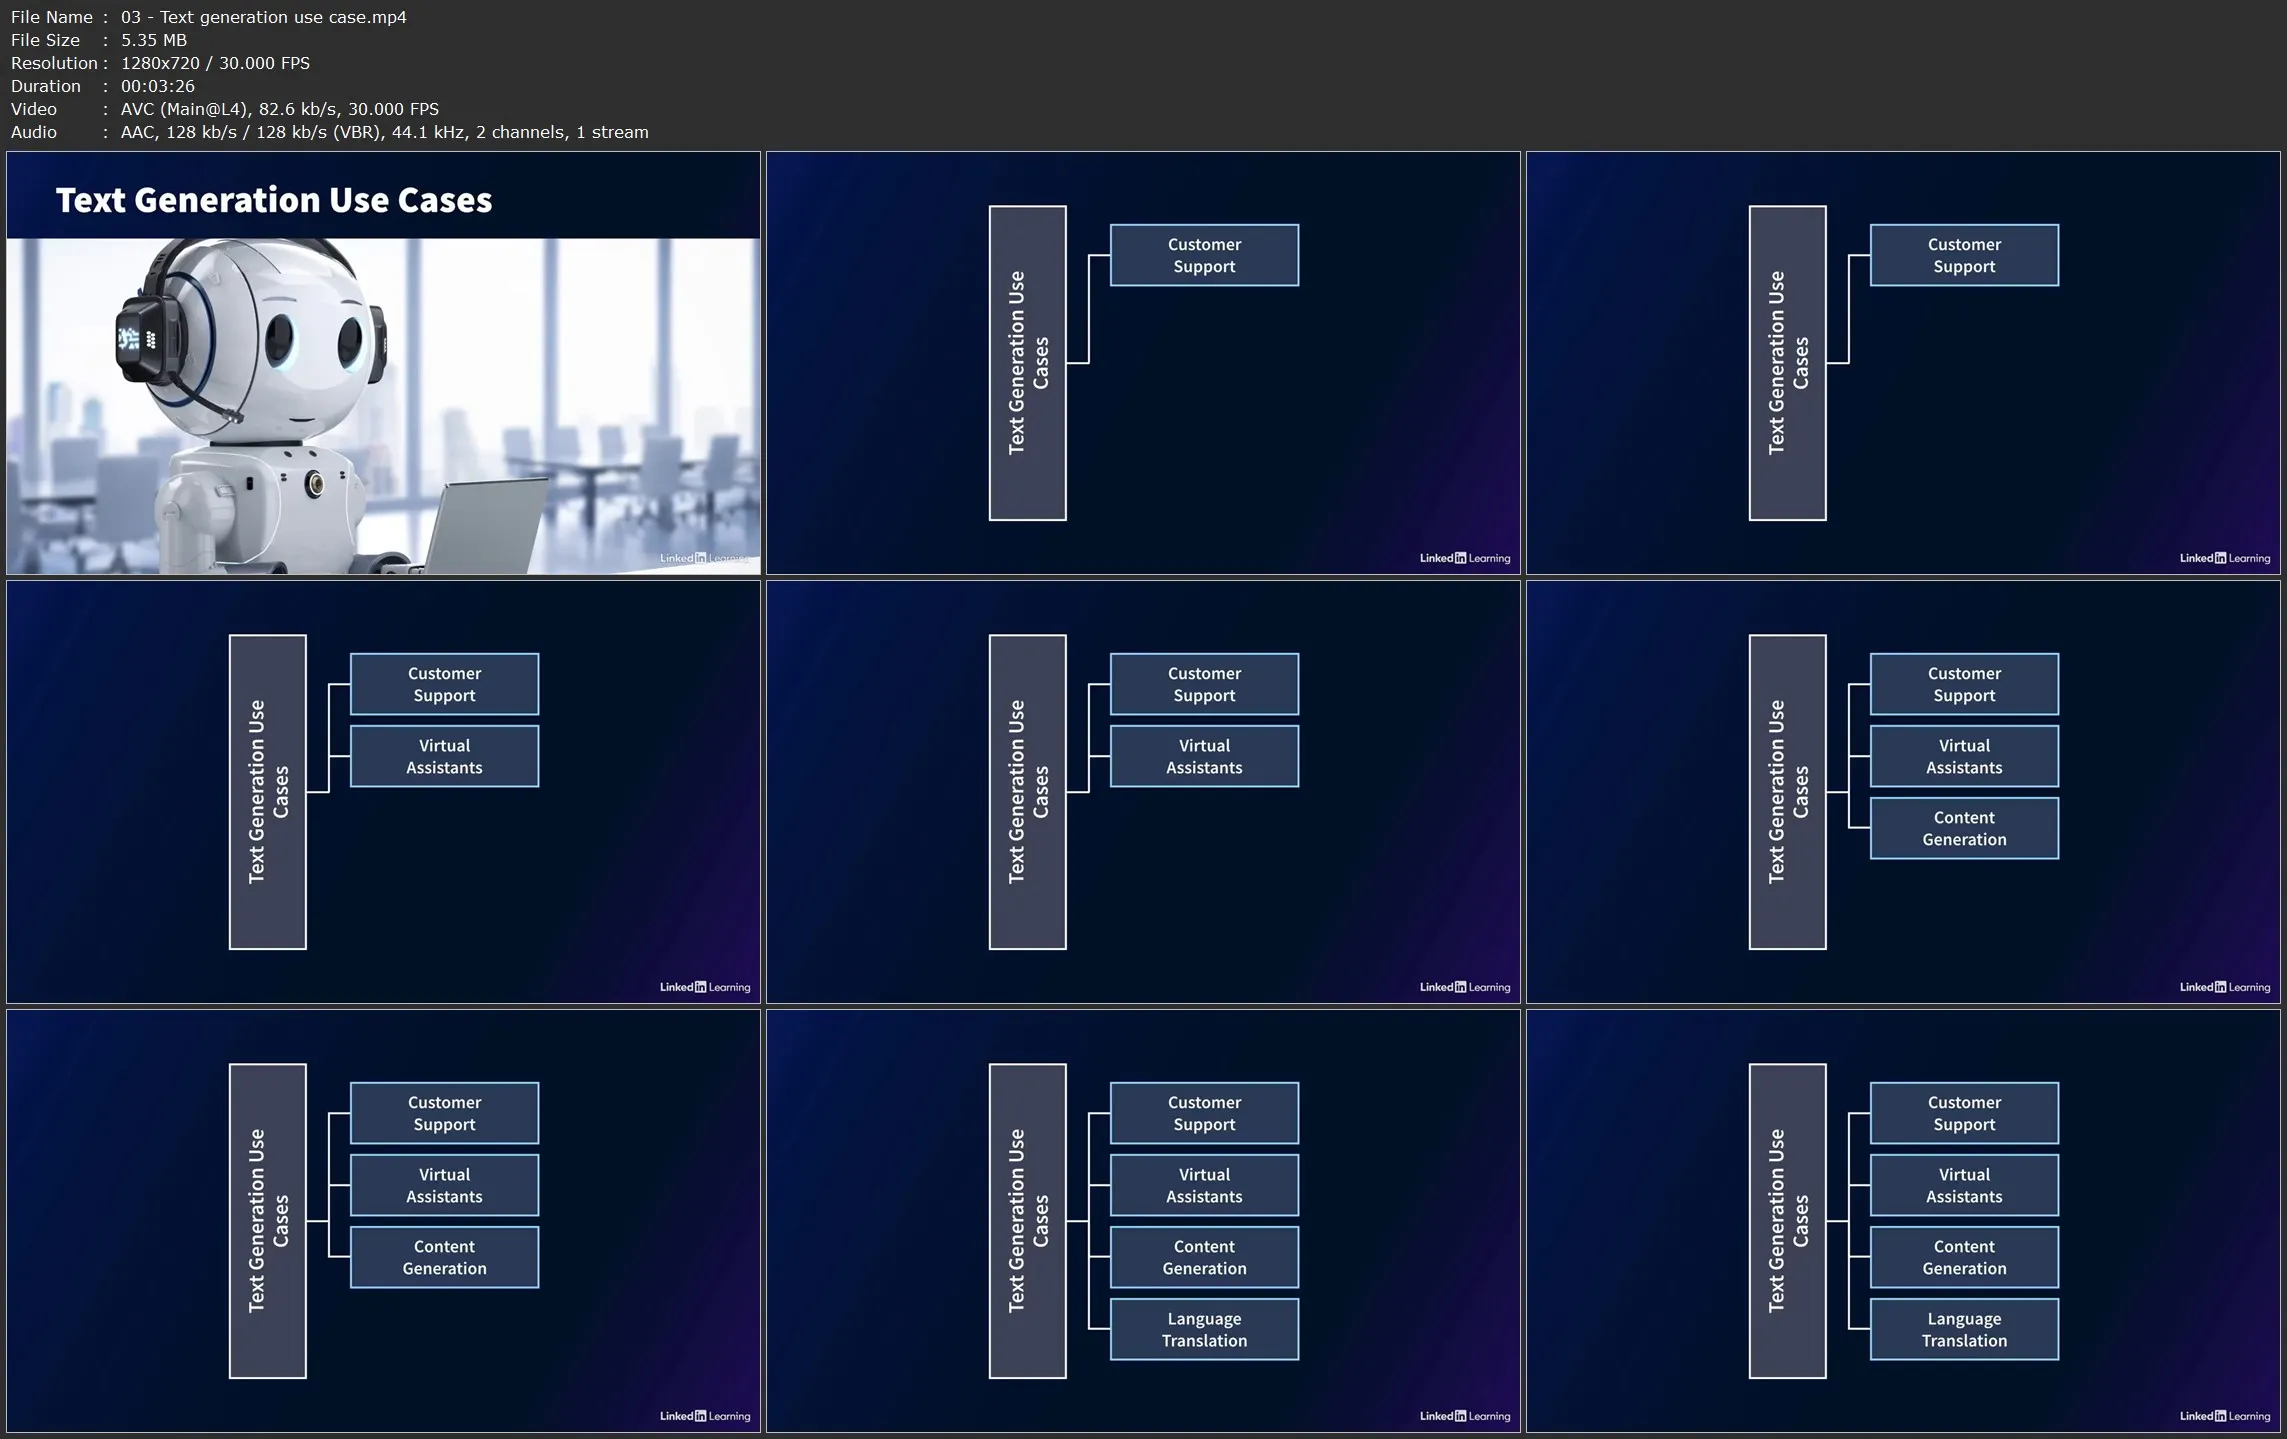Viewport: 2287px width, 1439px height.
Task: Click the LinkedIn Learning logo on the robot thumbnail
Action: click(x=704, y=558)
